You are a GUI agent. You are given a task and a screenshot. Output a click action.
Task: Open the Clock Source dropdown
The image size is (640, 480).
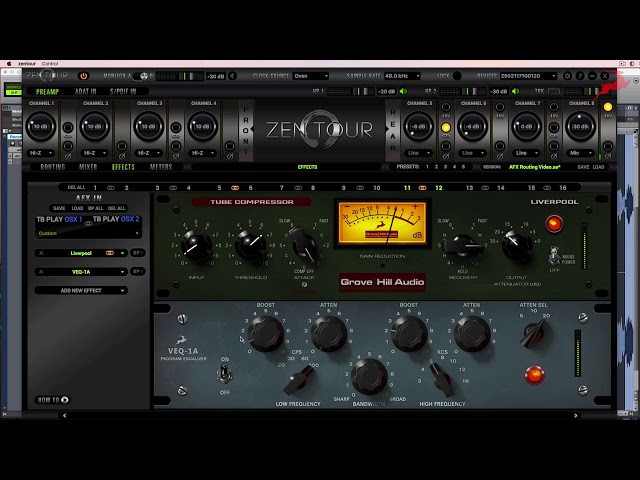[311, 76]
